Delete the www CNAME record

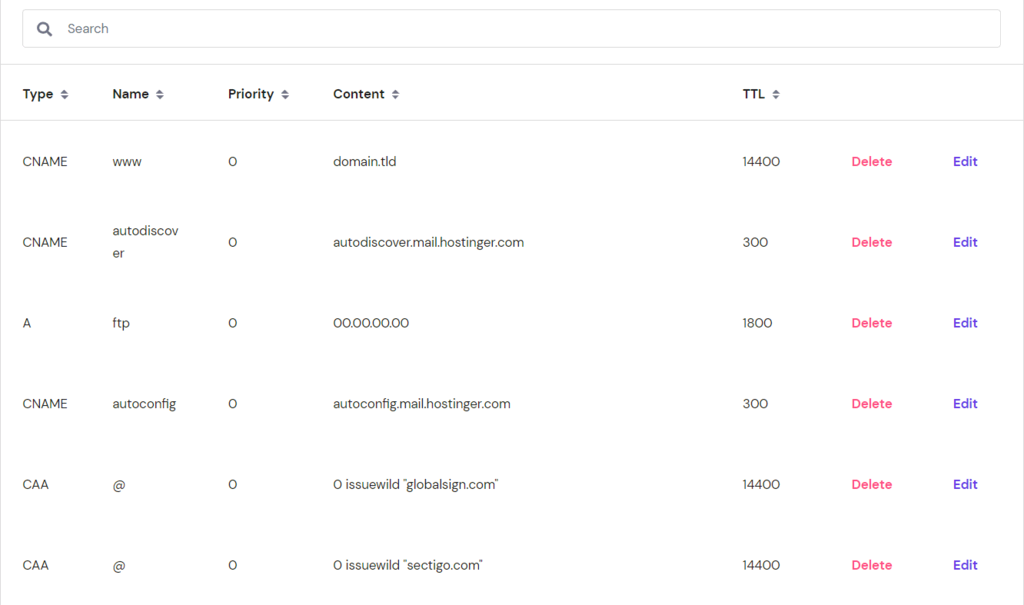pos(871,161)
